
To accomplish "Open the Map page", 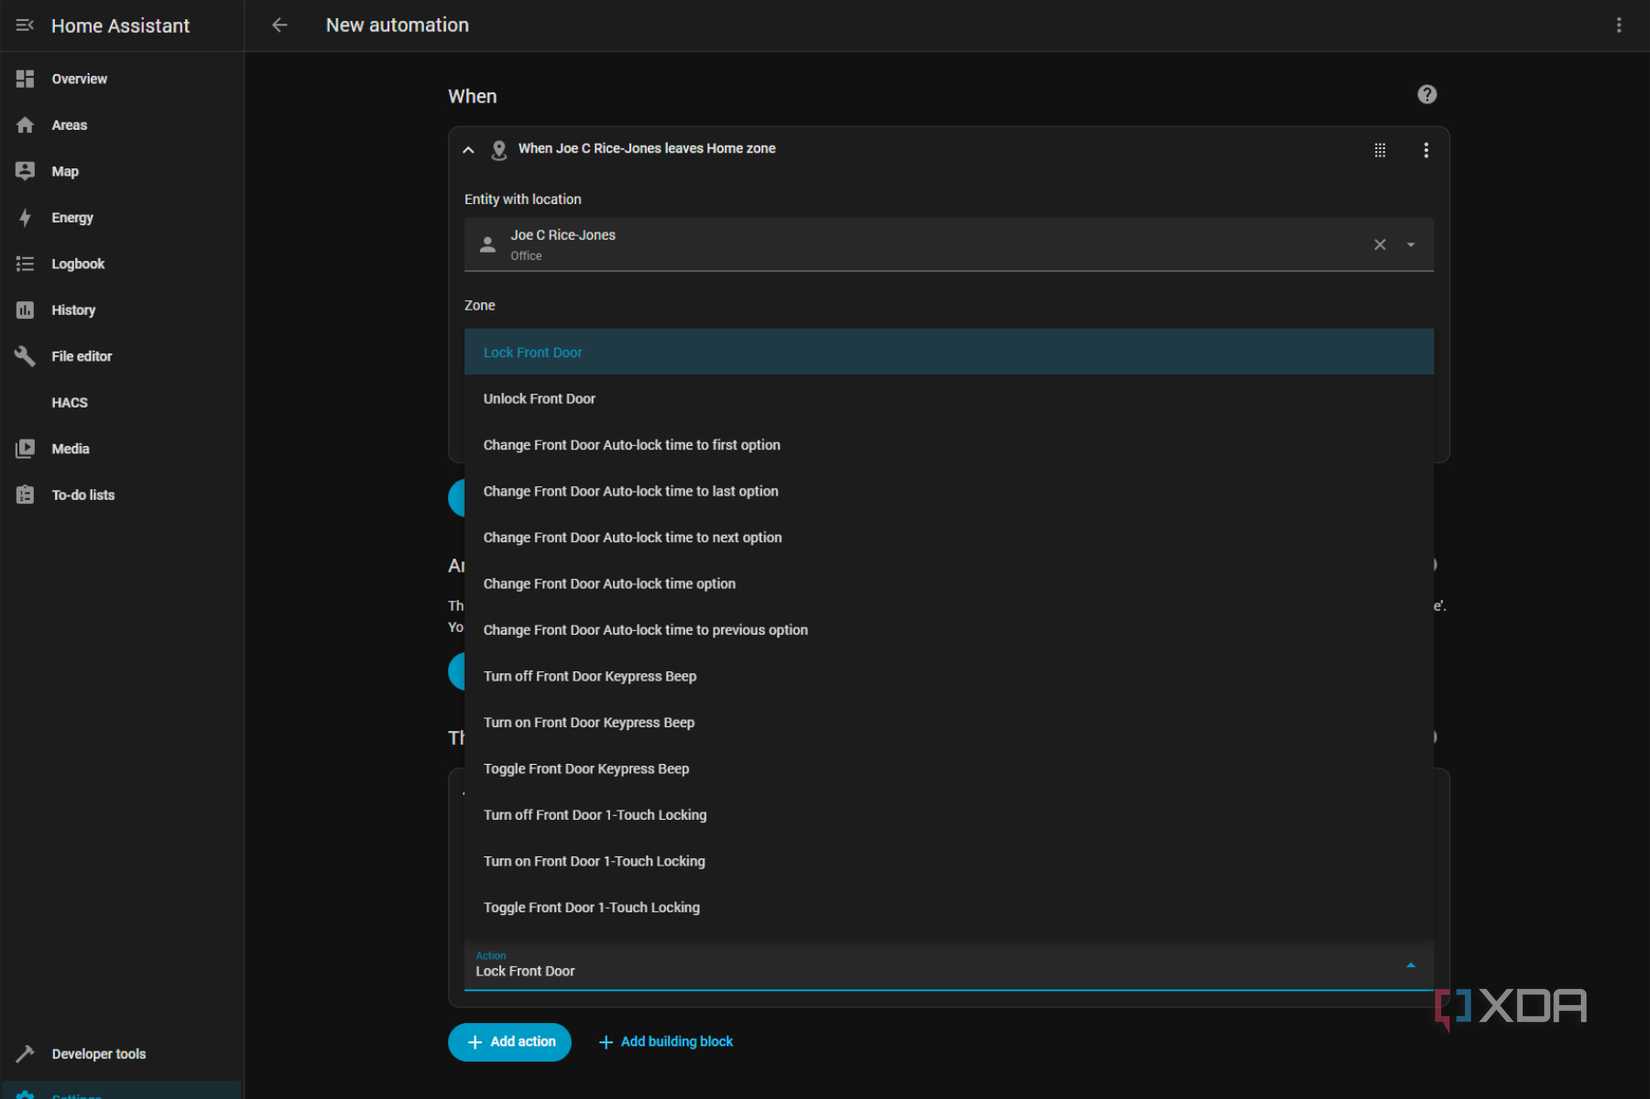I will pos(122,171).
